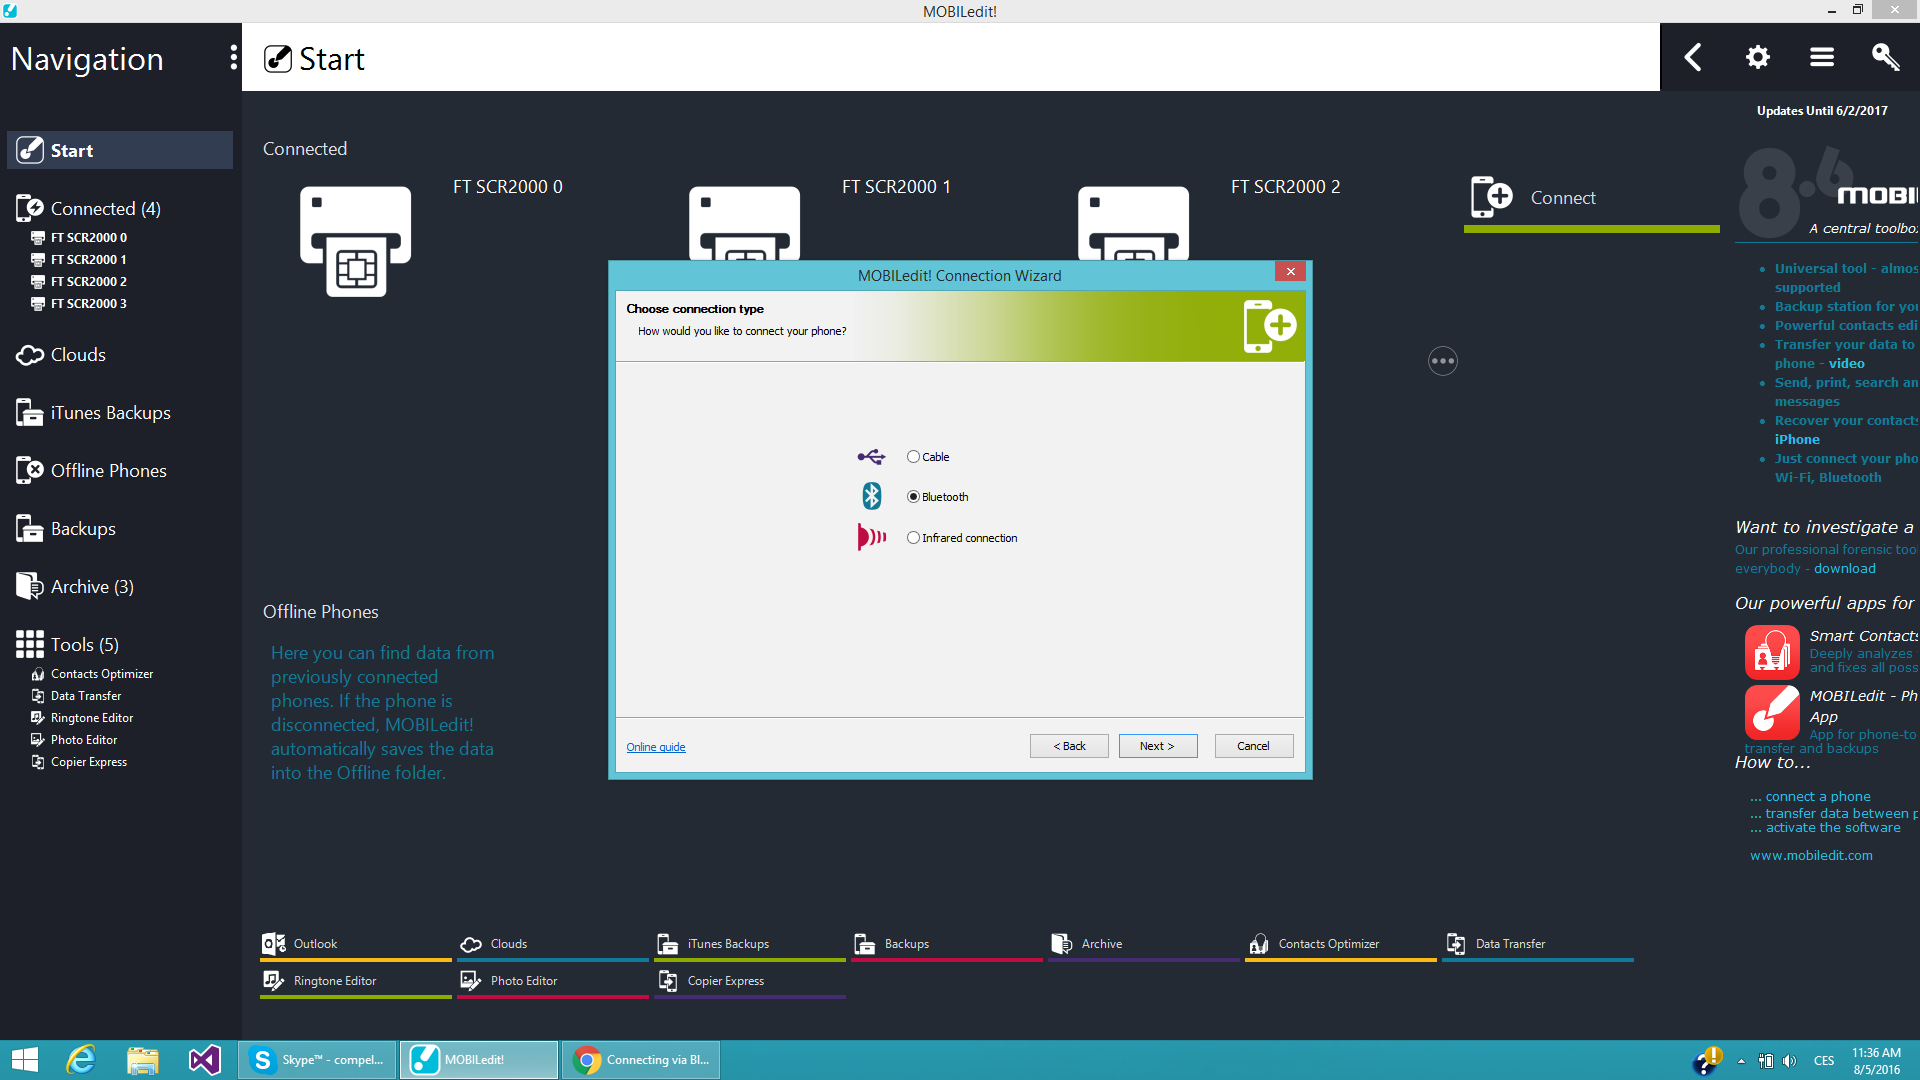Open the Navigation panel vertical dots menu

tap(233, 58)
